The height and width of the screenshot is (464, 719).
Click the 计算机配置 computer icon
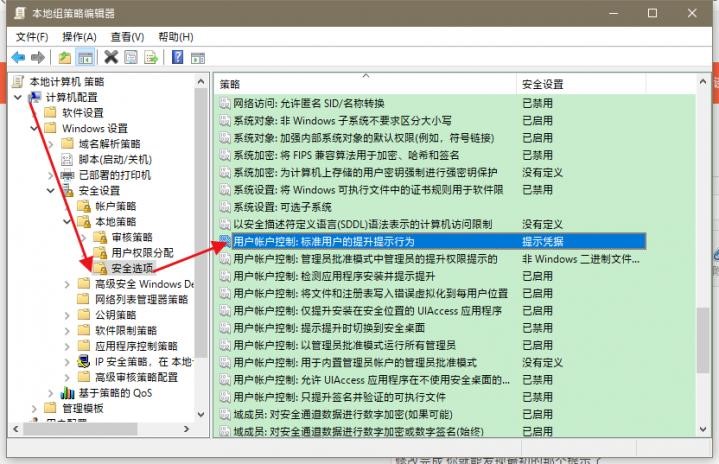(34, 97)
